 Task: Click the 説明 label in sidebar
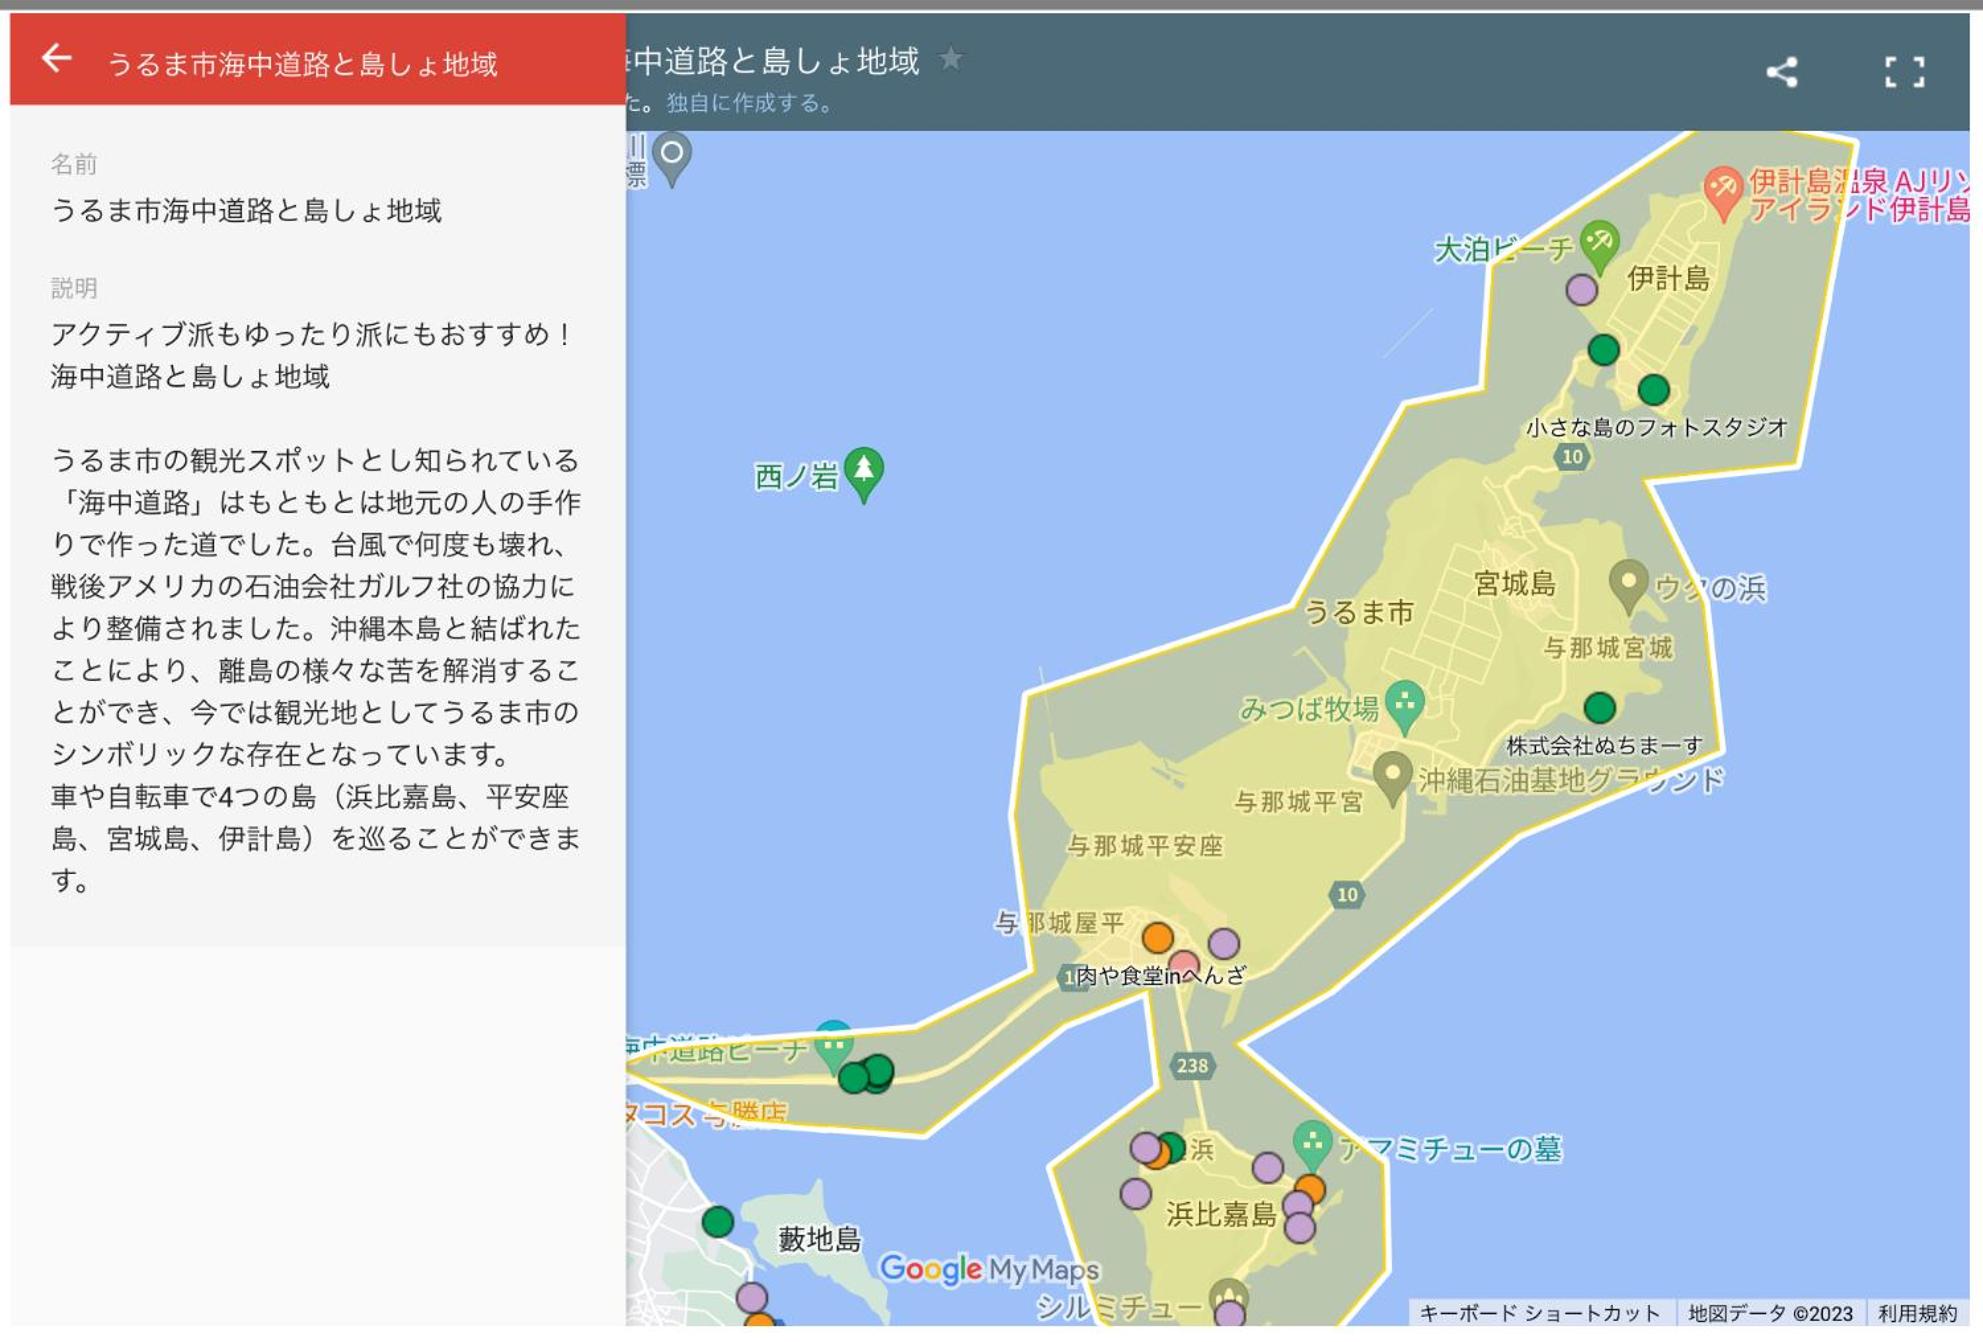pos(74,288)
